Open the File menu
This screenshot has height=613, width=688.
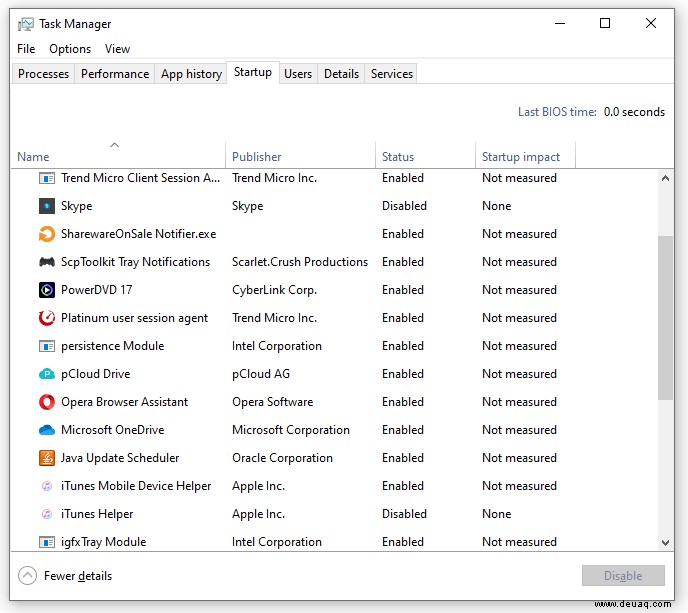[26, 49]
